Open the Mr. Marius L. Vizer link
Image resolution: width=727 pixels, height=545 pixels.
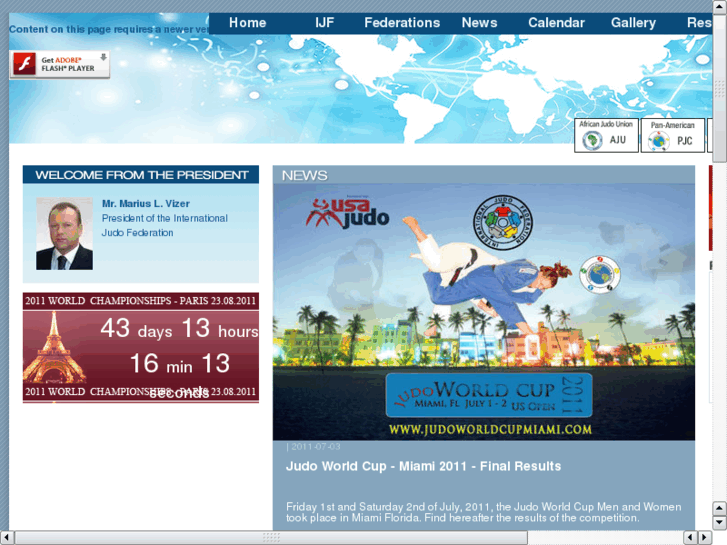146,204
